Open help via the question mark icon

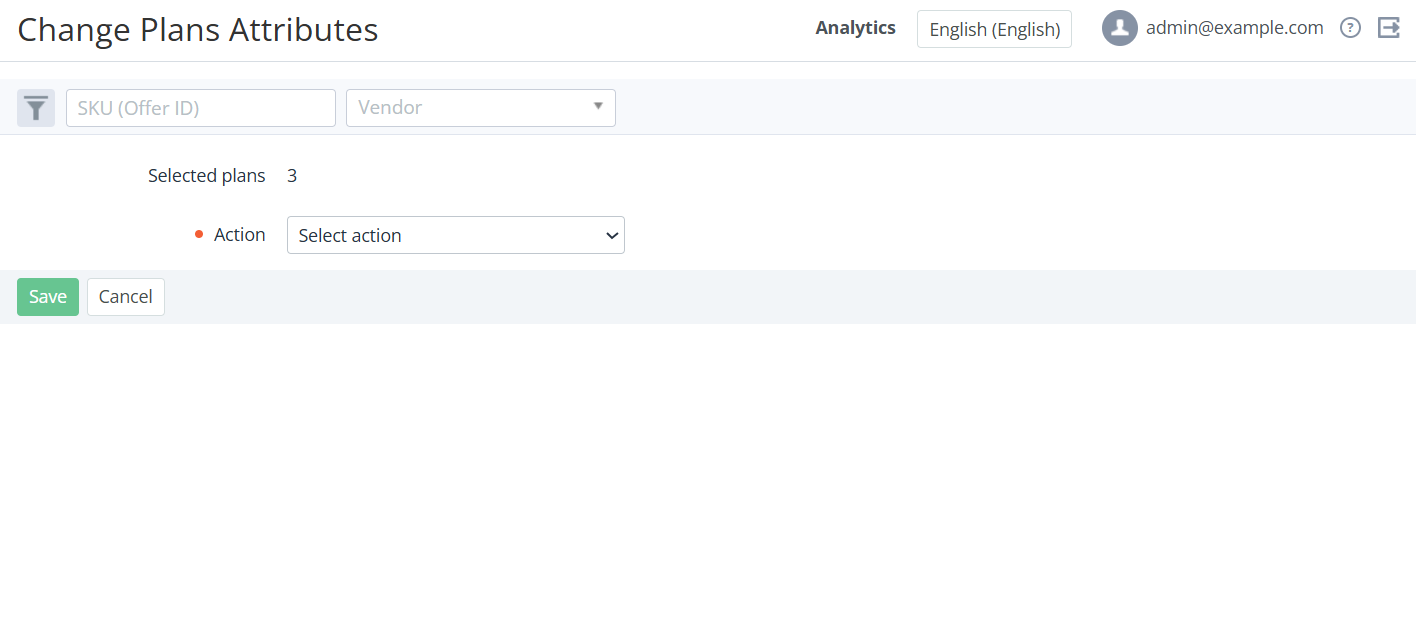tap(1351, 28)
